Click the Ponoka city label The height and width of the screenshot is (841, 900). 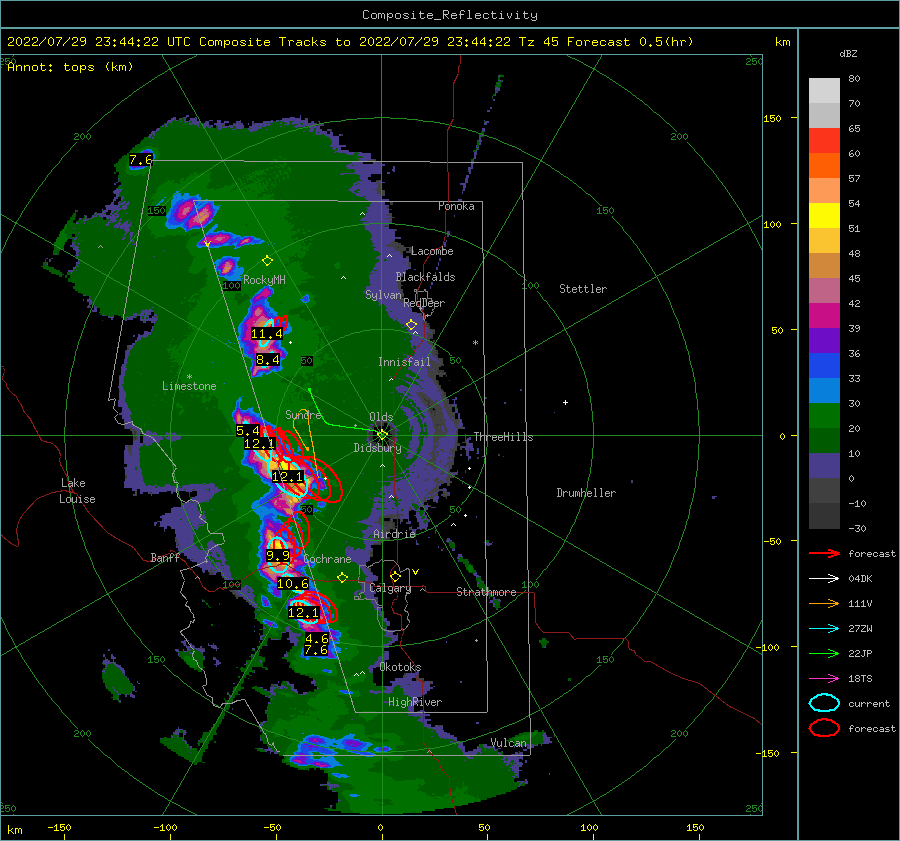point(456,206)
